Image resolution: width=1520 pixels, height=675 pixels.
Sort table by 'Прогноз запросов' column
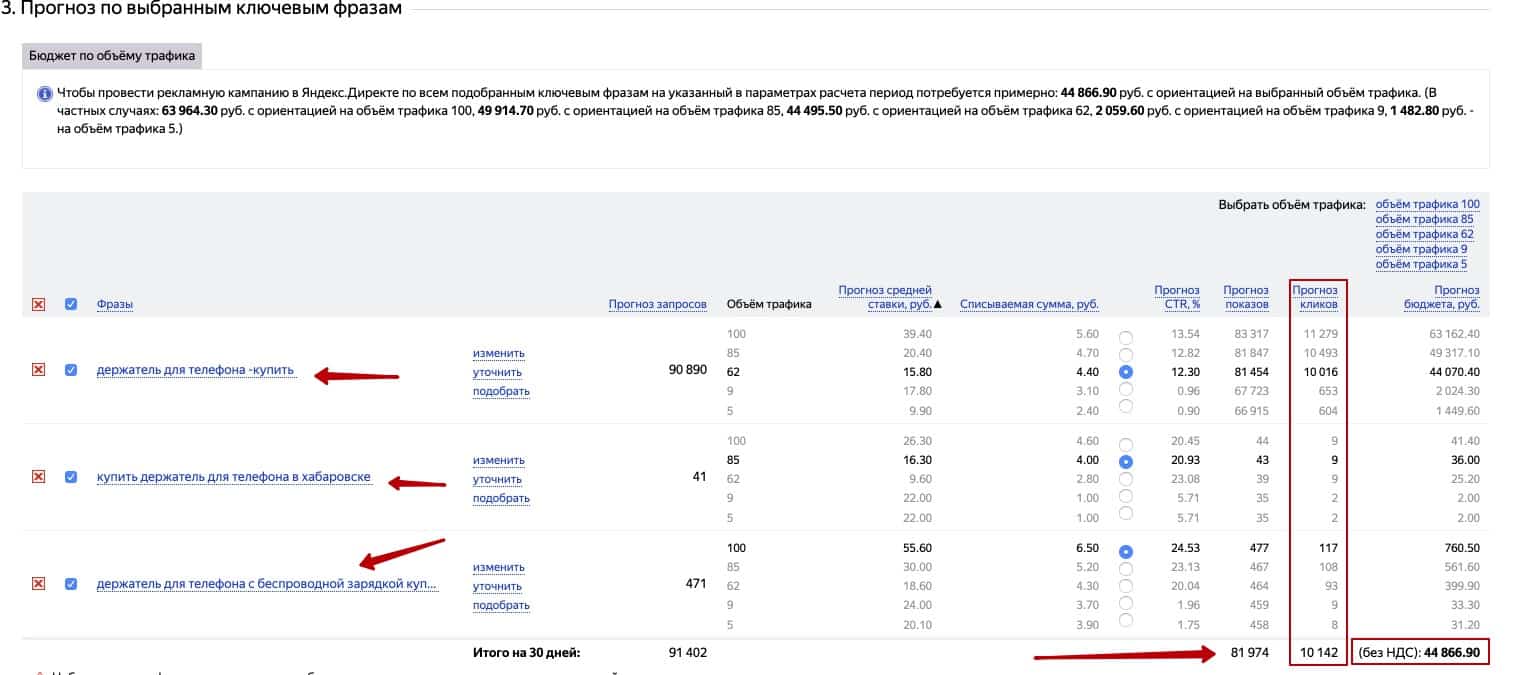point(657,304)
